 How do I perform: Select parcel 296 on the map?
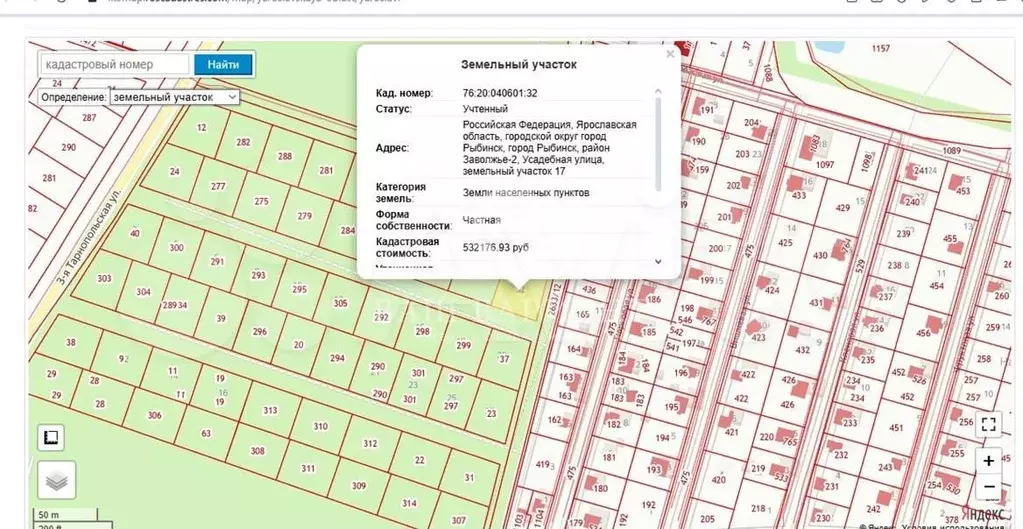pyautogui.click(x=260, y=331)
